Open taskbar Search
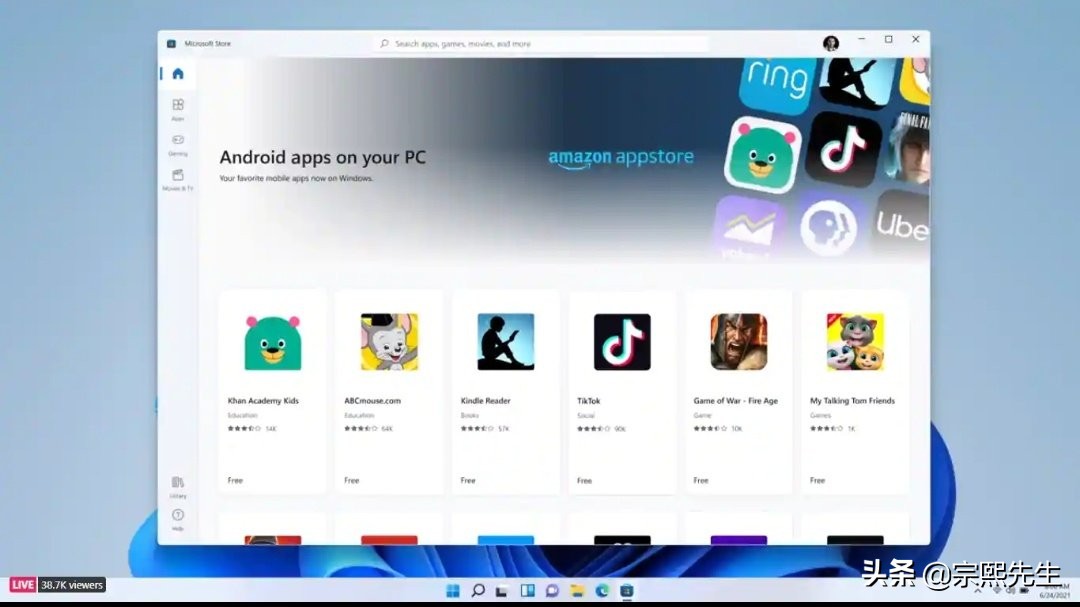1080x607 pixels. 478,590
